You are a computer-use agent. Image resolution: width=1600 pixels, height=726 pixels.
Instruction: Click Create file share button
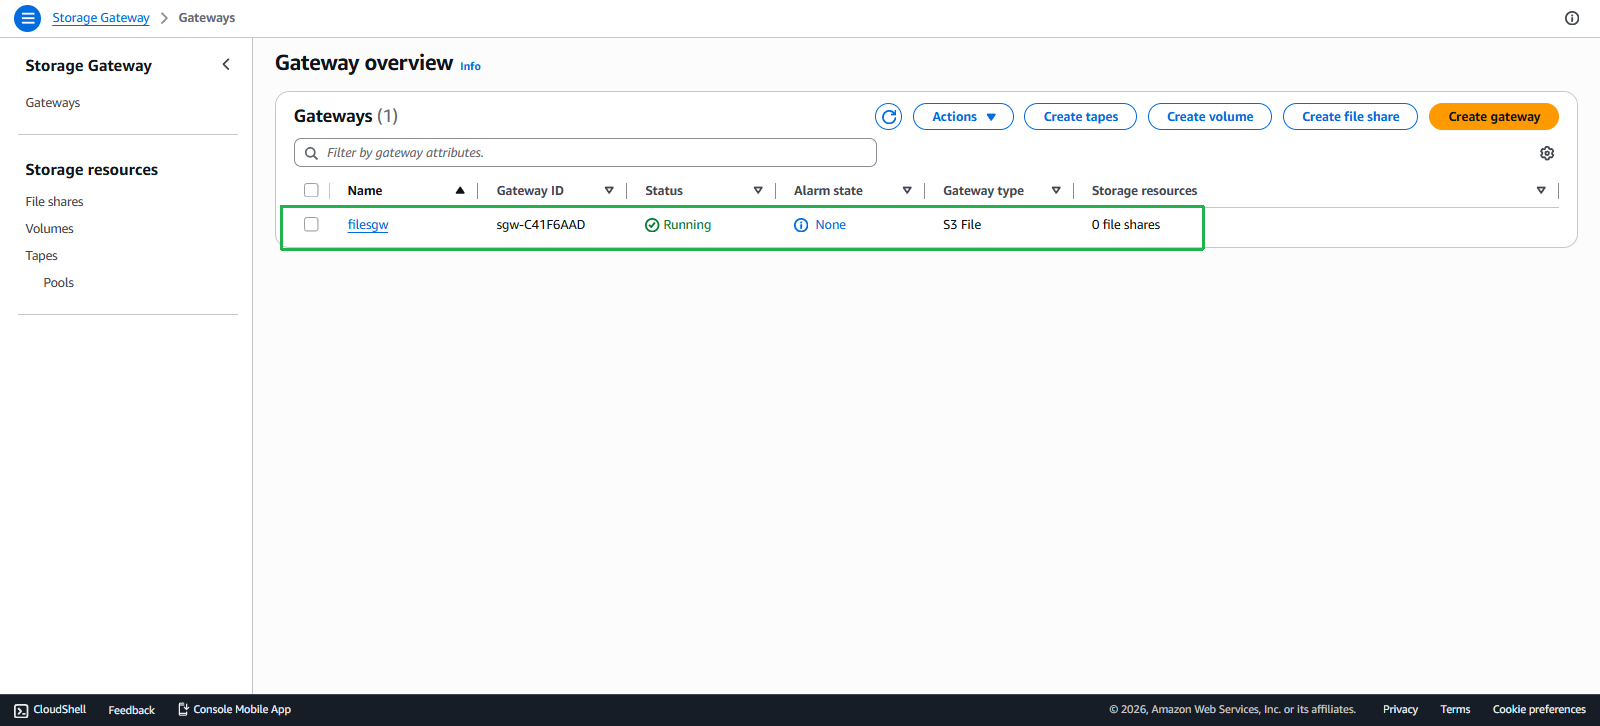1350,117
